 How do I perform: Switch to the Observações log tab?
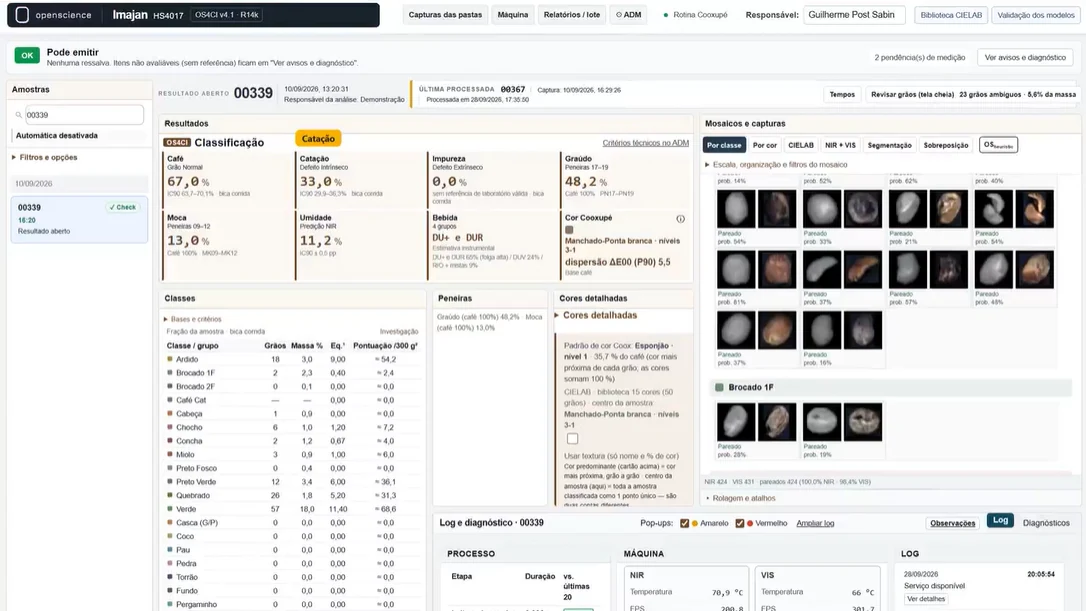tap(952, 523)
